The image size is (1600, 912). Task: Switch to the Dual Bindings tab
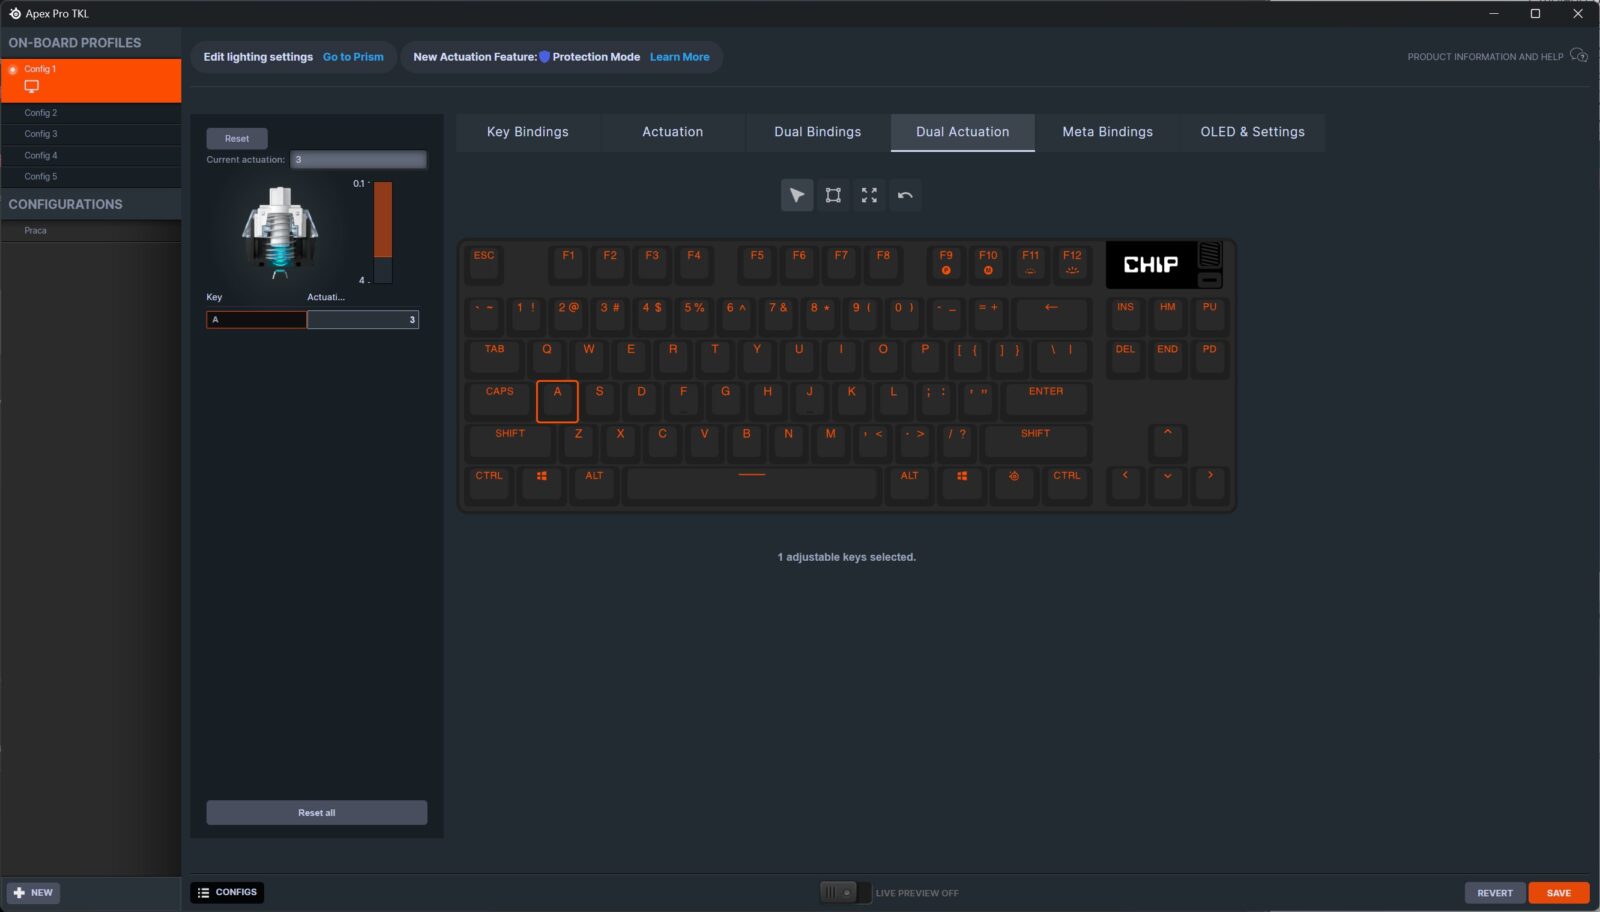point(817,132)
